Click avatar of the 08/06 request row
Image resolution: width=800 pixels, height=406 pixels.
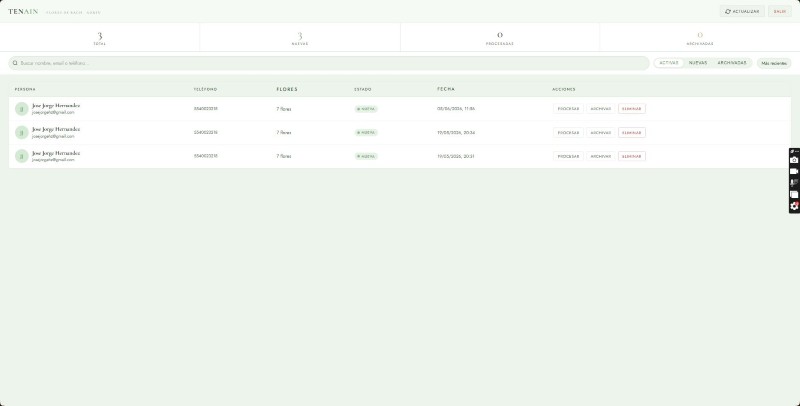(x=21, y=109)
